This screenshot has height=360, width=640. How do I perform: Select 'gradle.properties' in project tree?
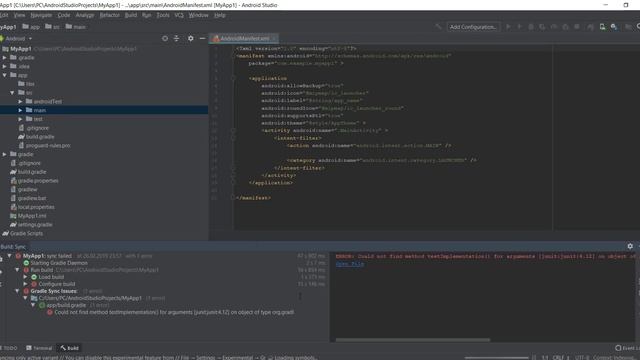(38, 181)
